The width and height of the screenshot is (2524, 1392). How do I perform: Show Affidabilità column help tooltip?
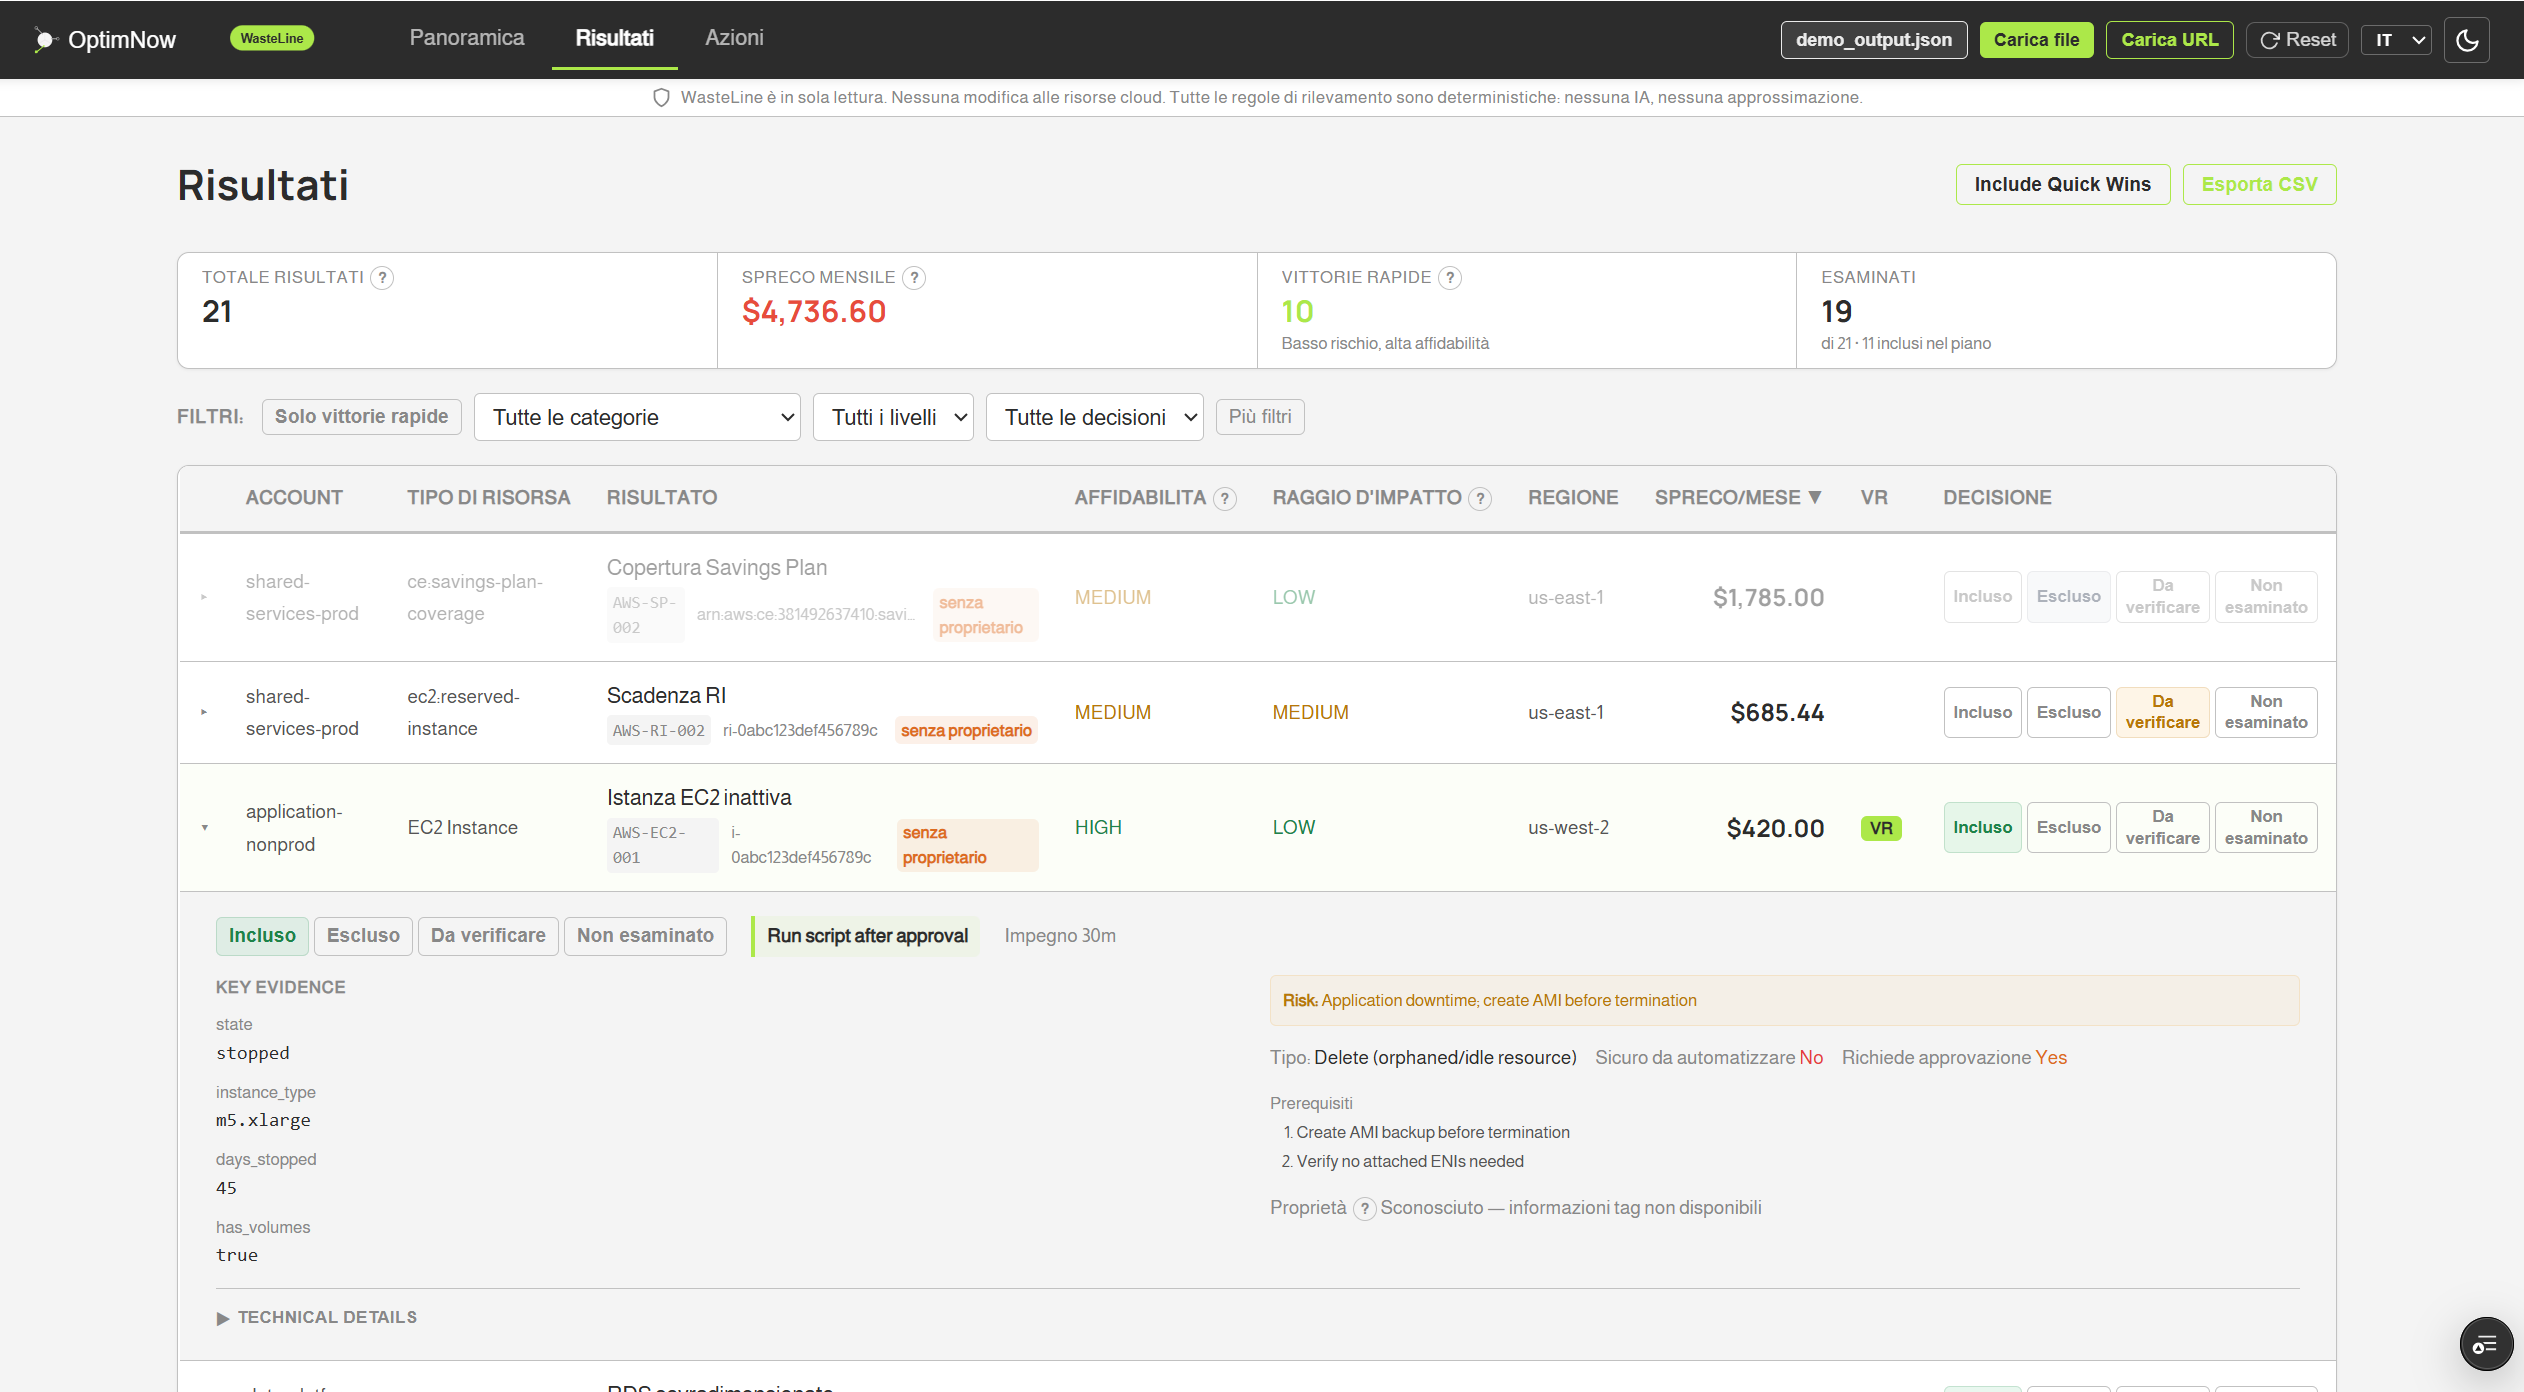[1224, 498]
